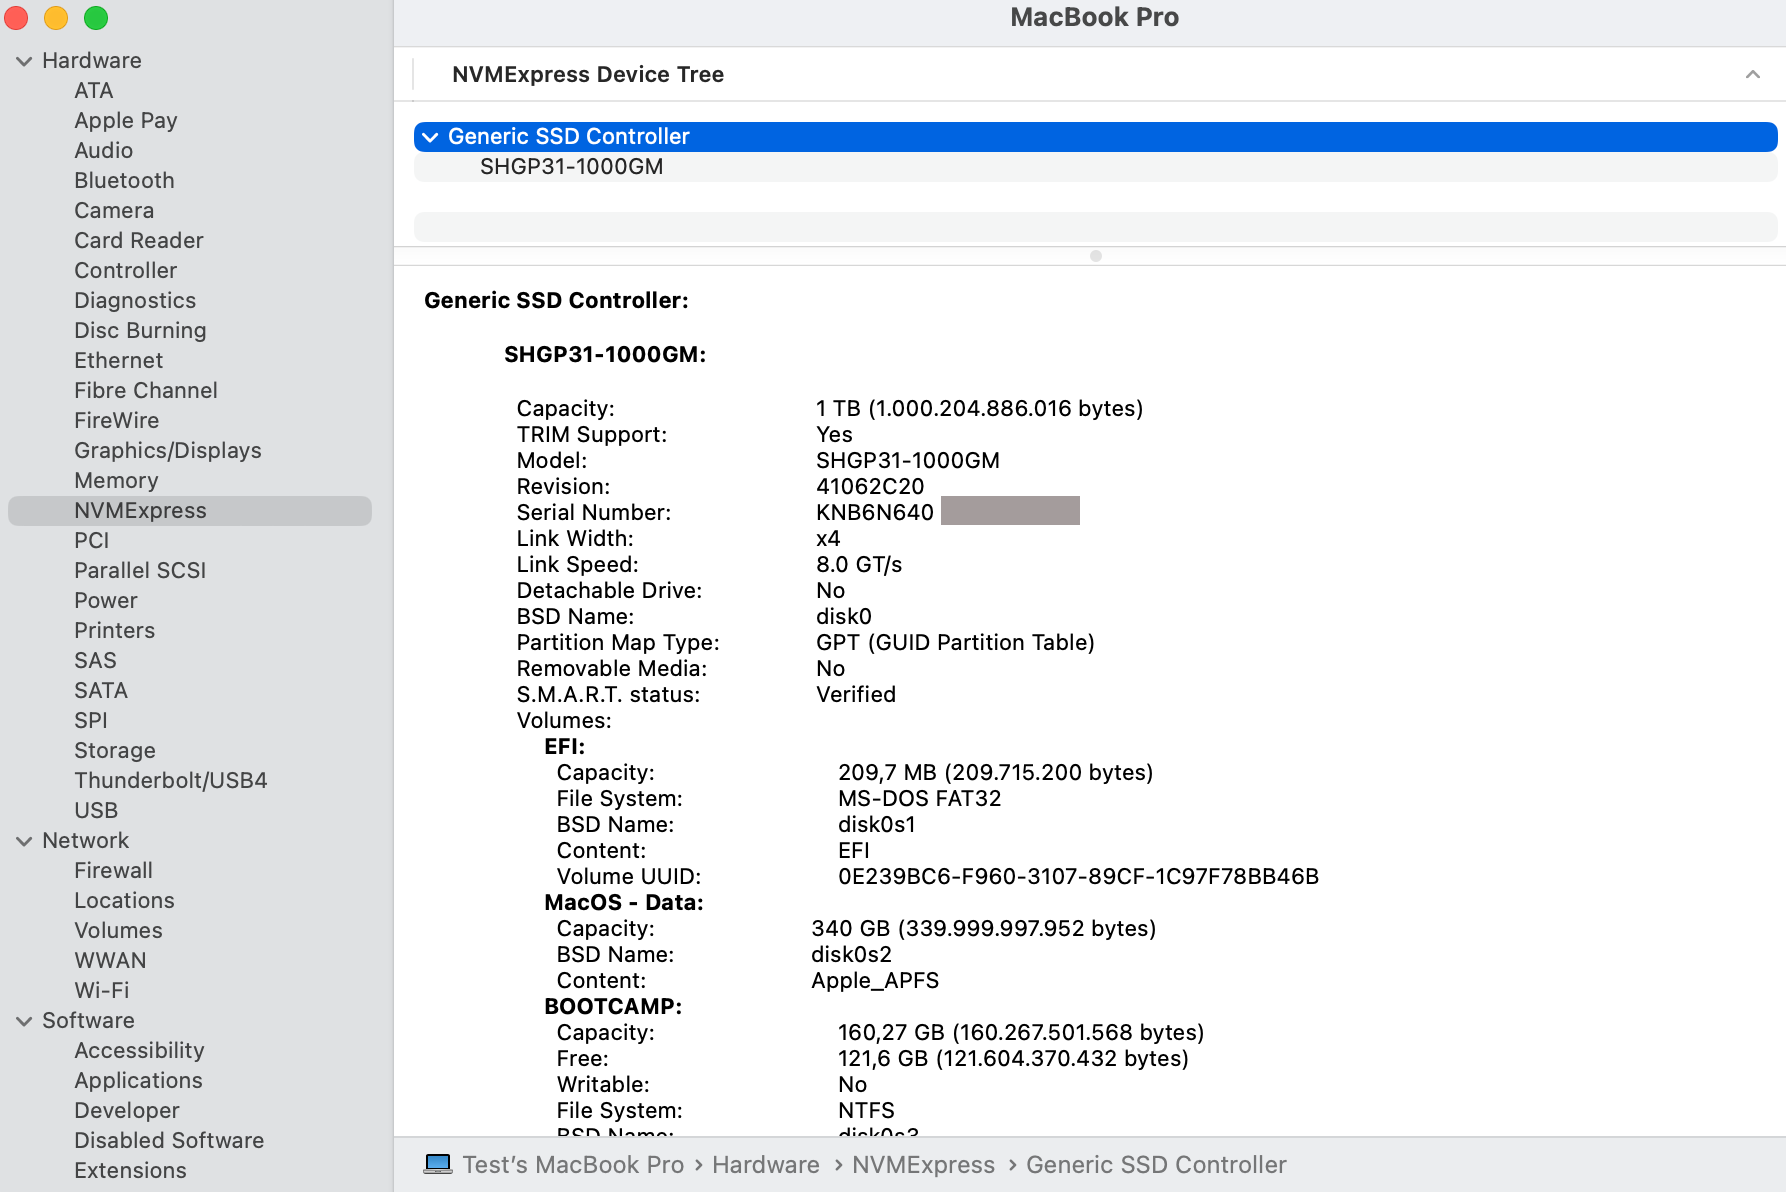Viewport: 1786px width, 1192px height.
Task: Open Memory information
Action: pyautogui.click(x=116, y=481)
